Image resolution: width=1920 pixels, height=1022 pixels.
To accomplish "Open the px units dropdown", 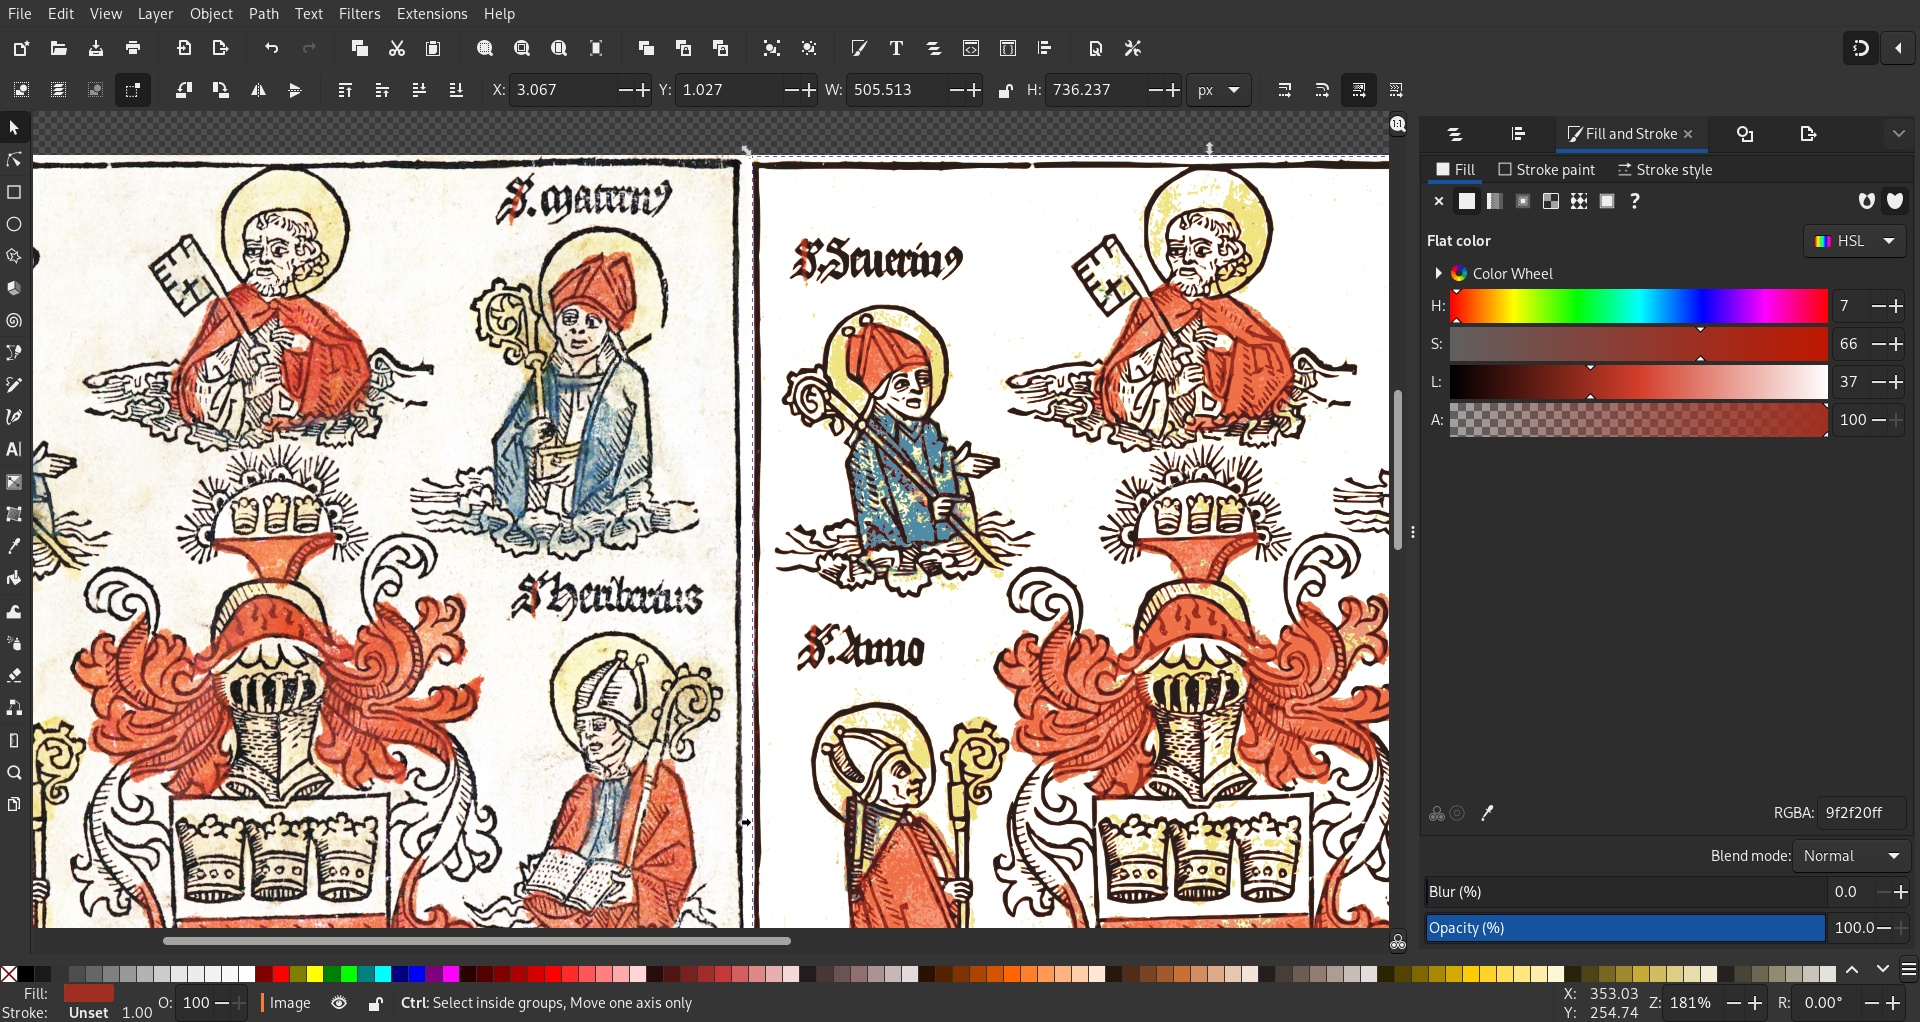I will tap(1219, 90).
